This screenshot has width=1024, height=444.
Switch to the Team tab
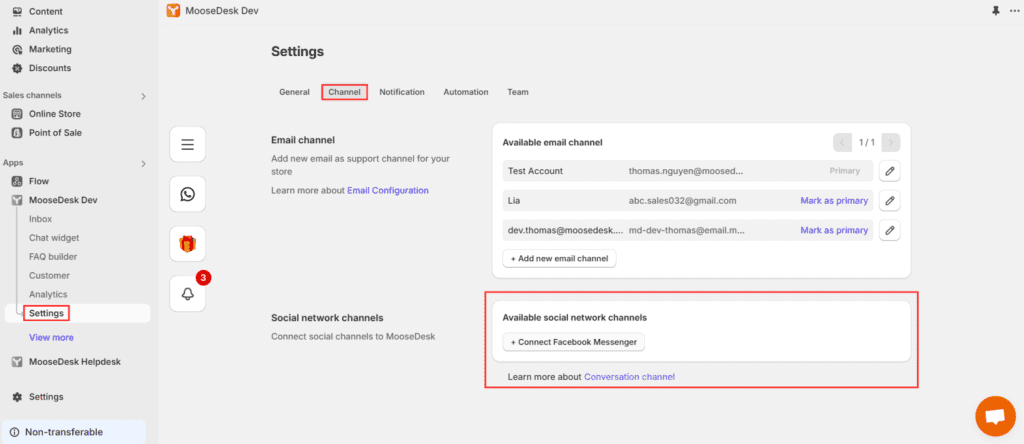click(x=518, y=92)
